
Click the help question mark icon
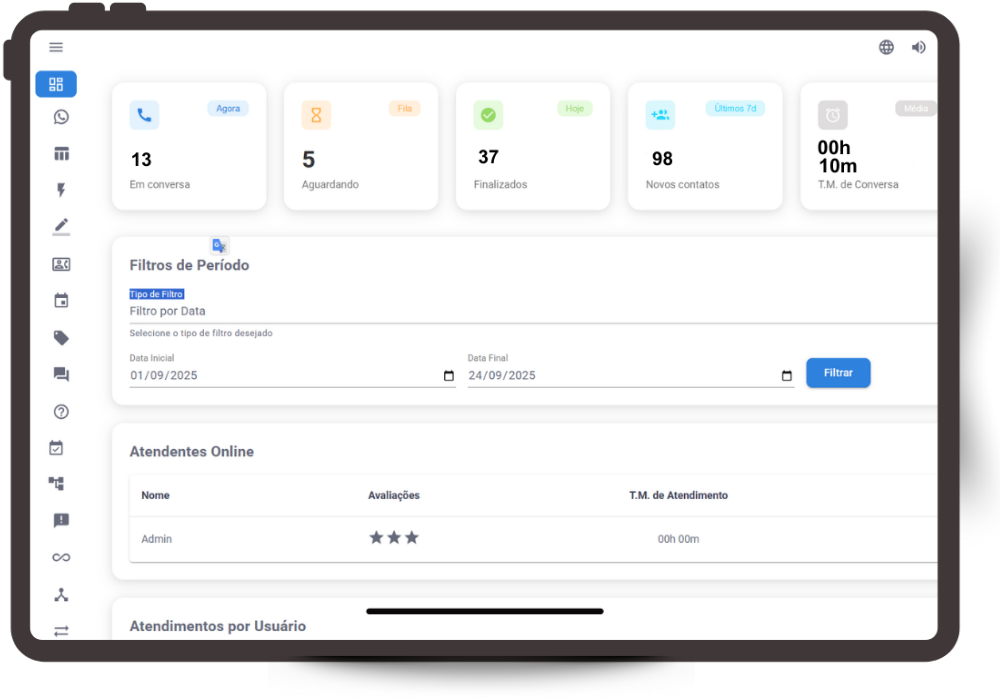point(61,411)
